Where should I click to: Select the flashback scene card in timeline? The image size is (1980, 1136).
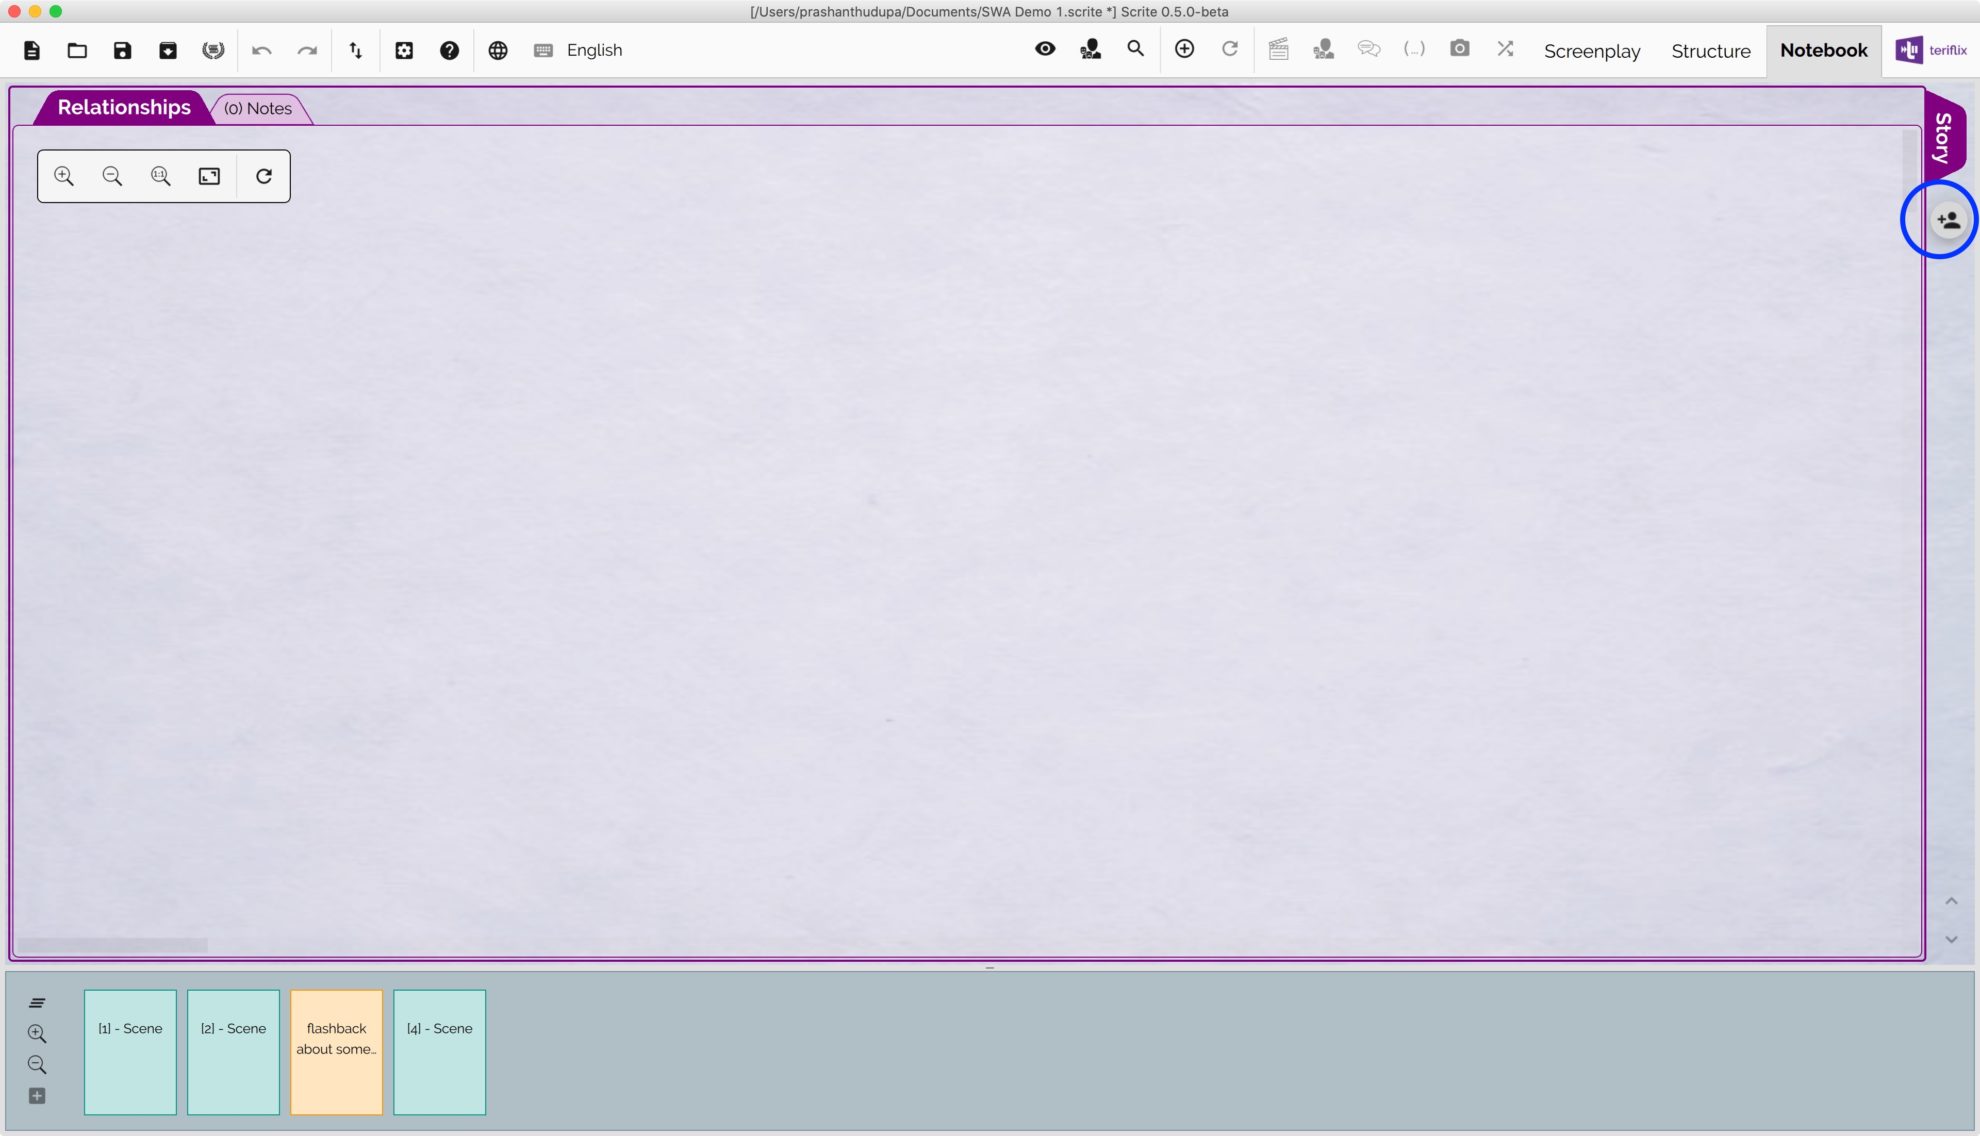(336, 1052)
